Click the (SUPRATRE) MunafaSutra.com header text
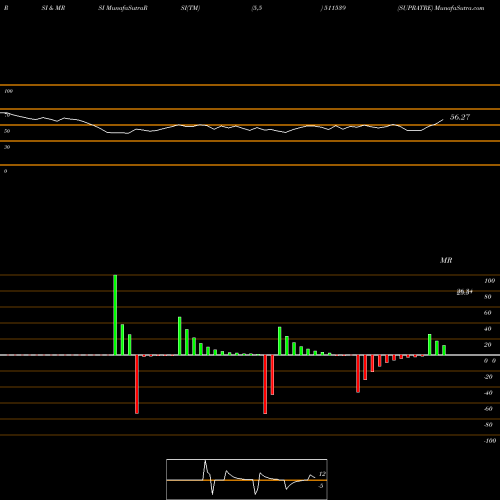Screen dimensions: 500x500 click(441, 8)
